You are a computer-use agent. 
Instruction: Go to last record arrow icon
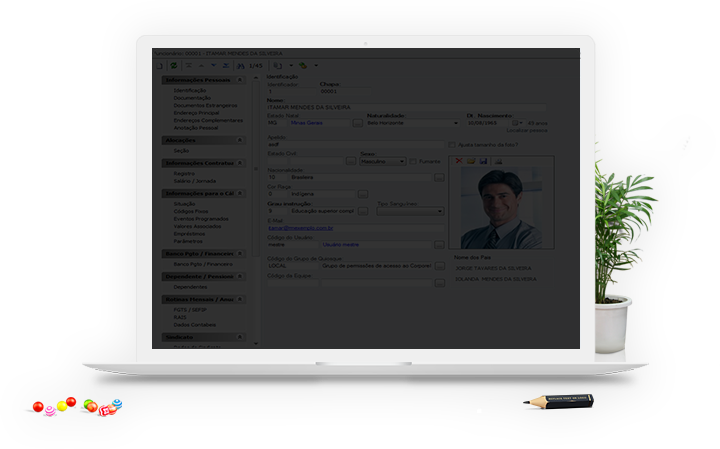[x=226, y=66]
